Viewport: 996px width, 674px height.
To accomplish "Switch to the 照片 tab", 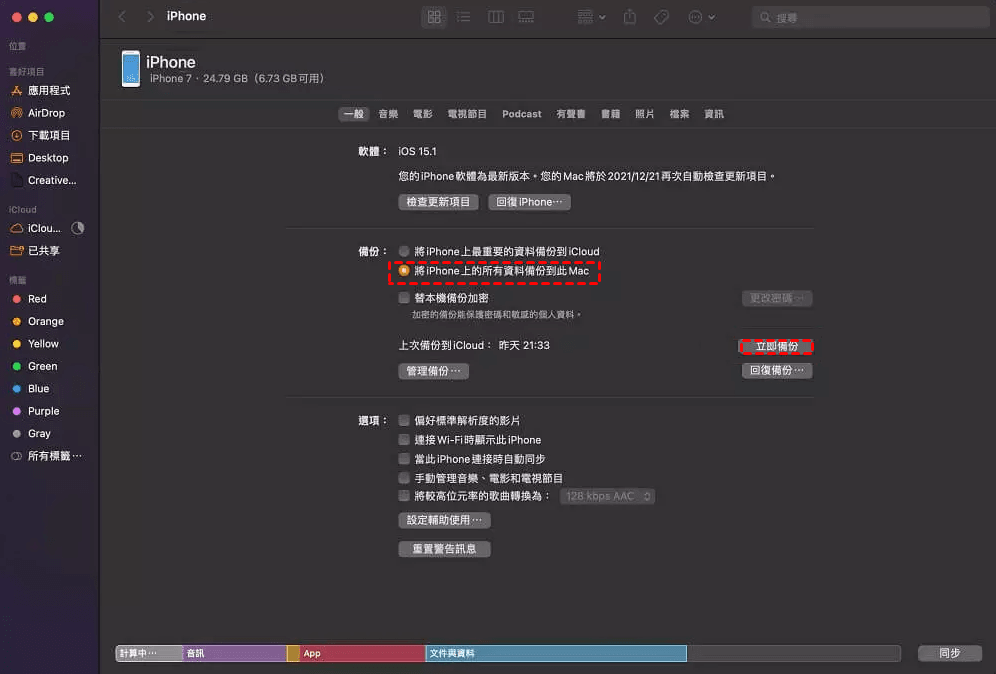I will coord(645,114).
